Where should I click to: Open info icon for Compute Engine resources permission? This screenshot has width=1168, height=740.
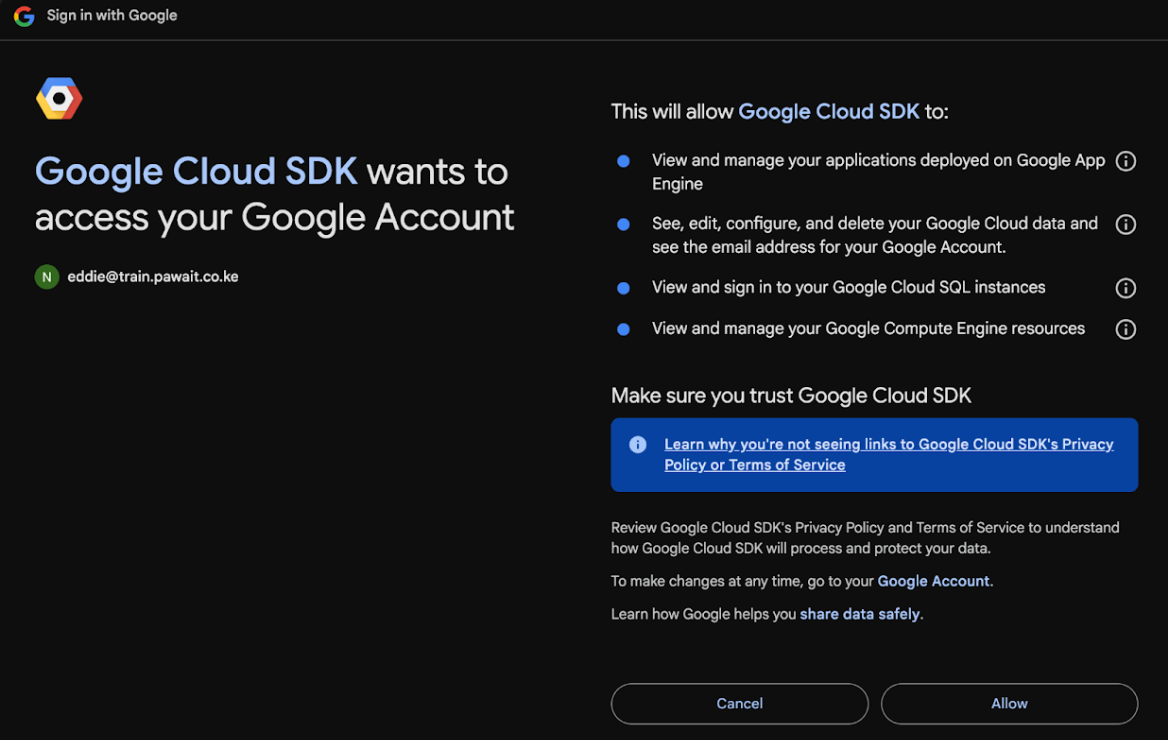(x=1125, y=329)
